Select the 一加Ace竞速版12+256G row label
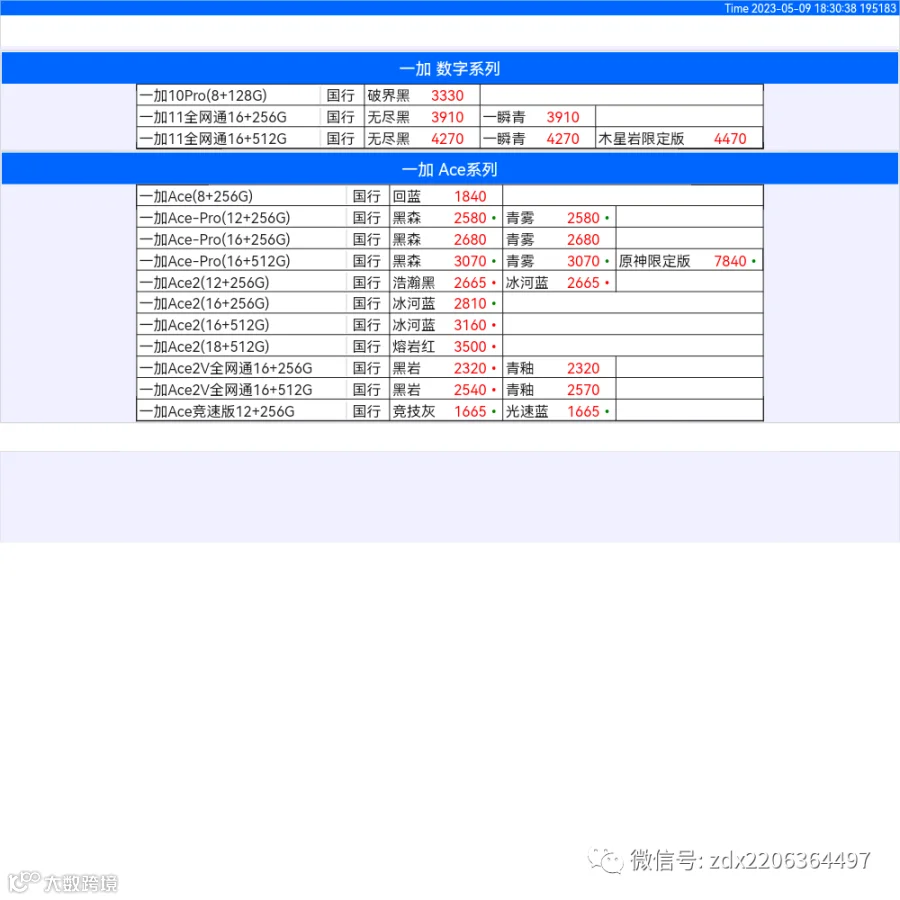 [242, 411]
